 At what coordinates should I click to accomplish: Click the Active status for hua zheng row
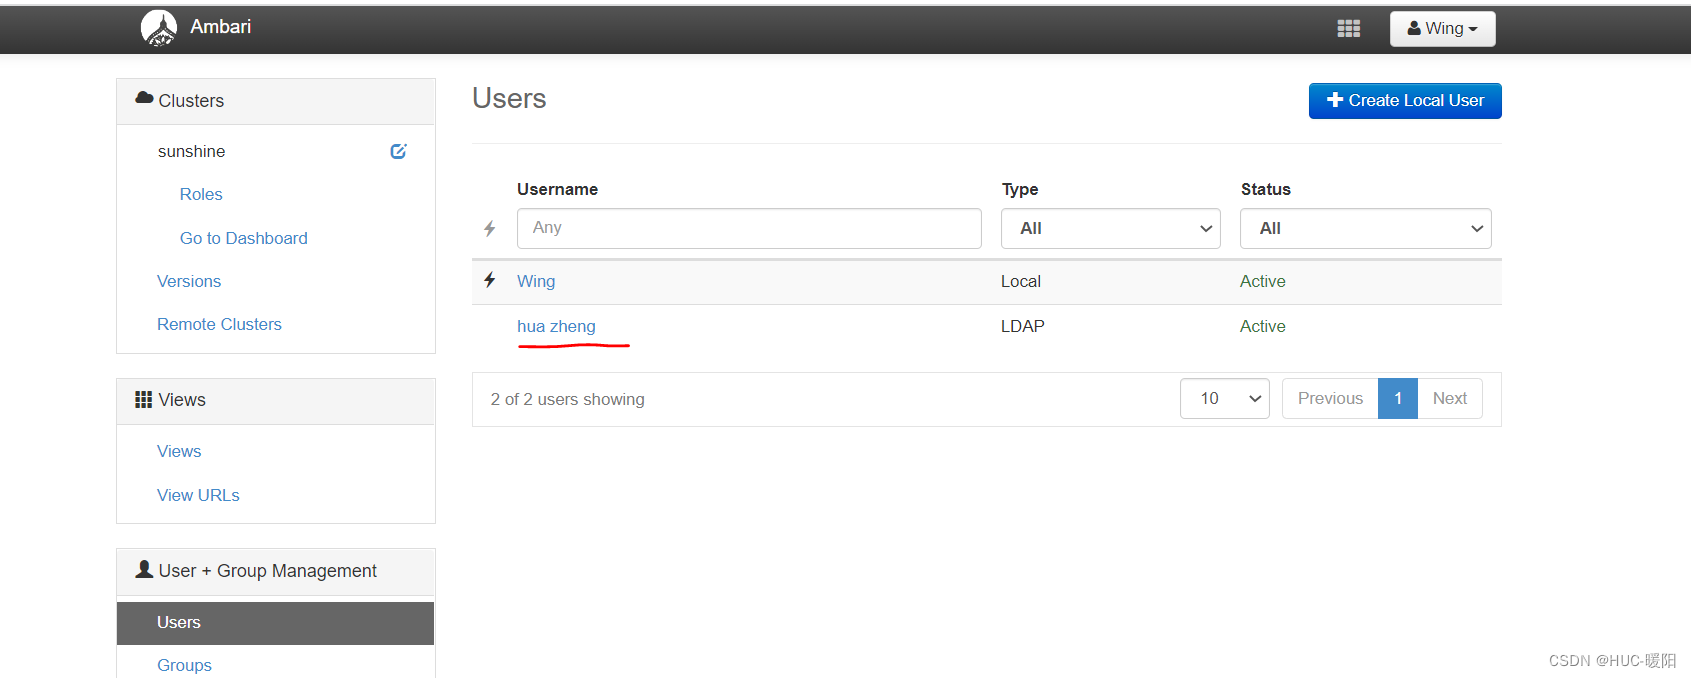[x=1263, y=326]
